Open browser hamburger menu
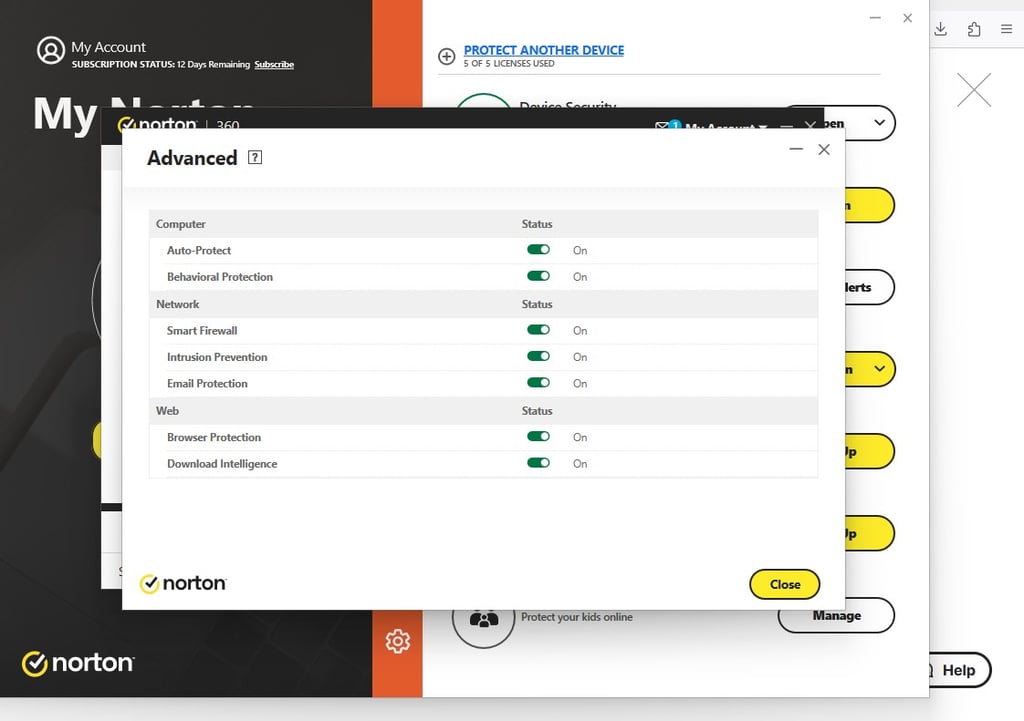This screenshot has width=1024, height=721. pos(1006,29)
